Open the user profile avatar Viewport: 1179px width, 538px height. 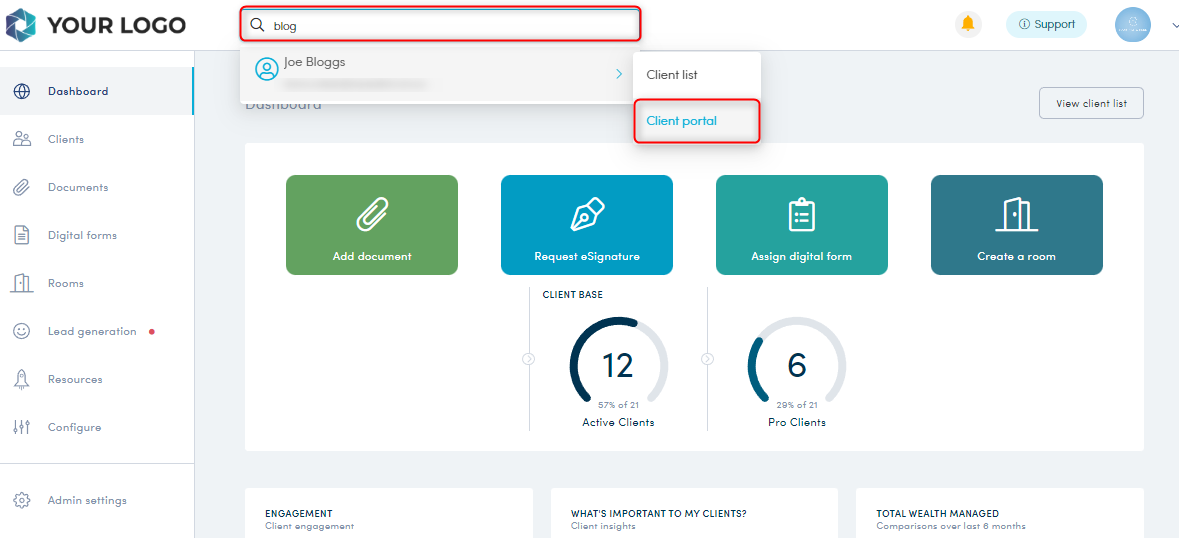[1132, 25]
